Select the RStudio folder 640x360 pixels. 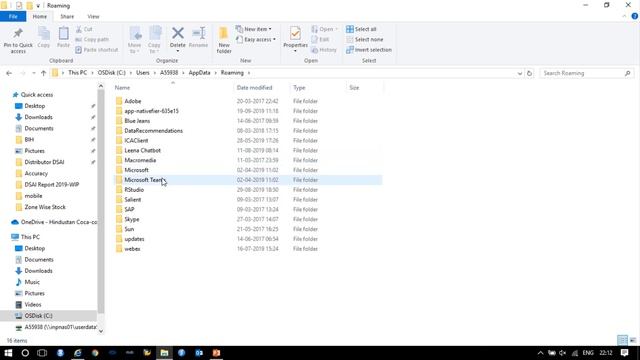click(134, 190)
